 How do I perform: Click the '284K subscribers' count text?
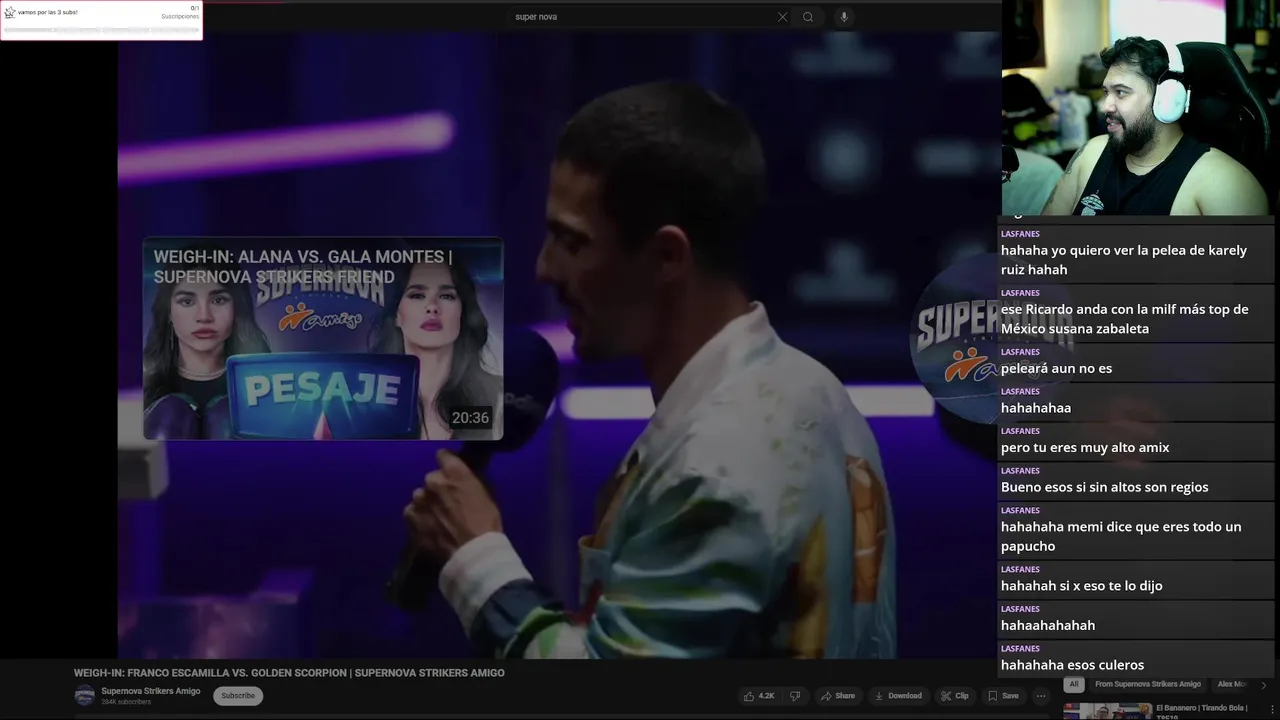pyautogui.click(x=126, y=702)
